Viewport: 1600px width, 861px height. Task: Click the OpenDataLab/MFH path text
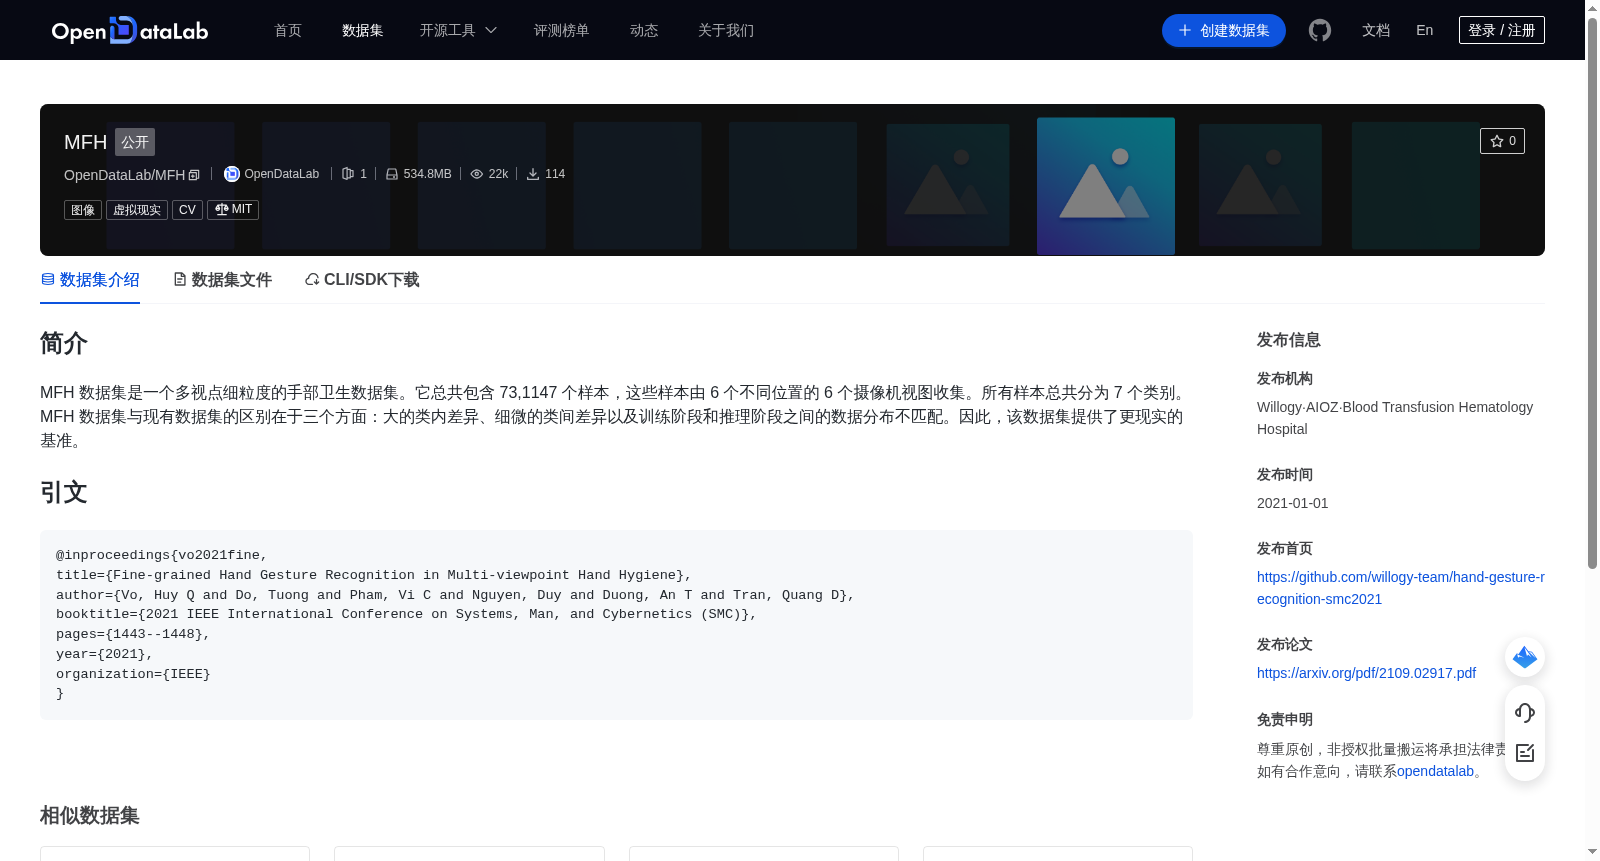pyautogui.click(x=124, y=175)
